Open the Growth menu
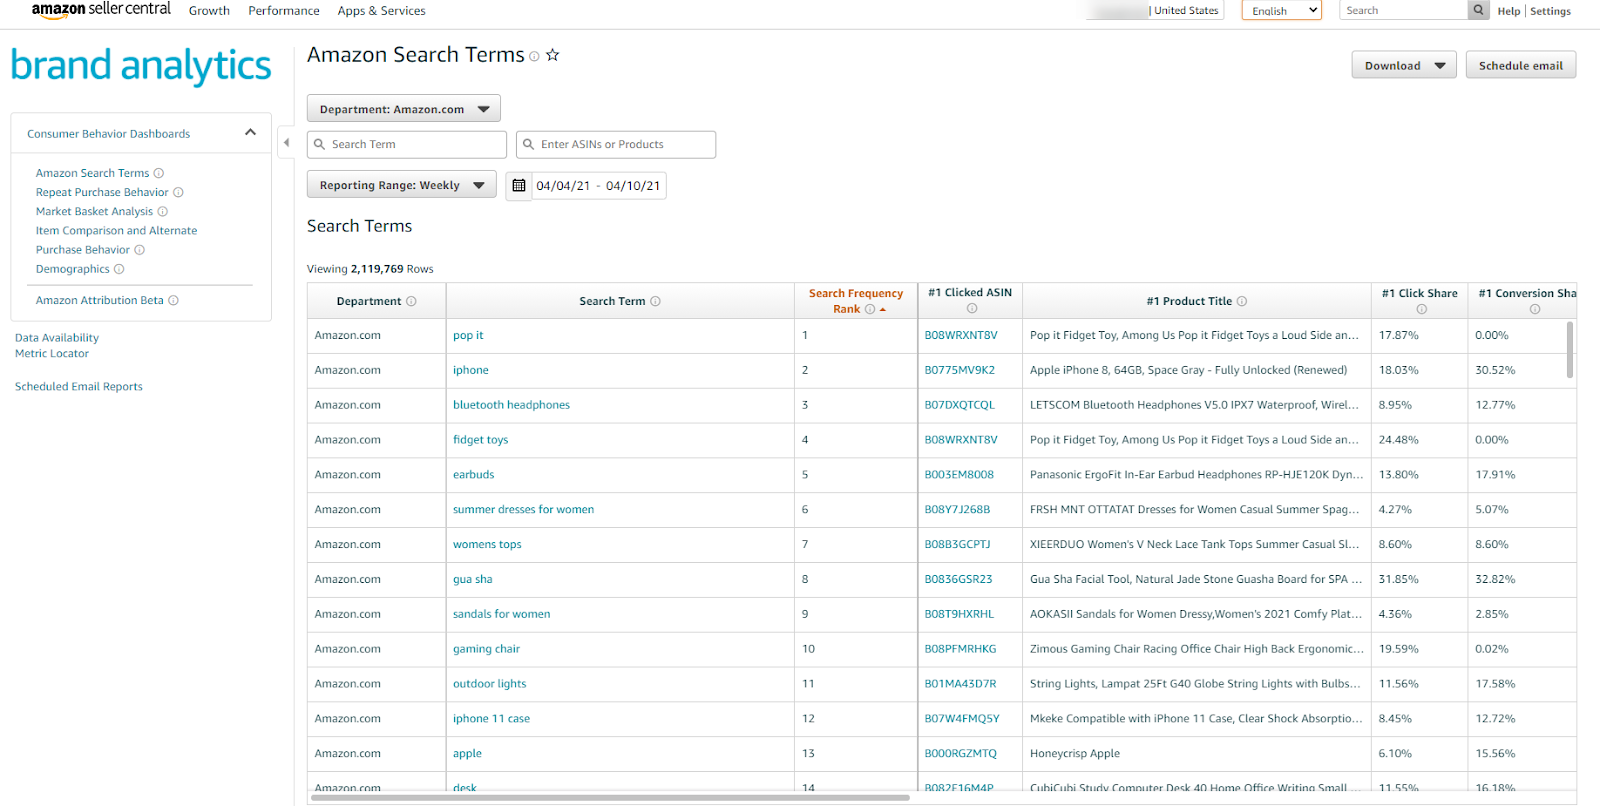This screenshot has width=1600, height=806. 209,10
